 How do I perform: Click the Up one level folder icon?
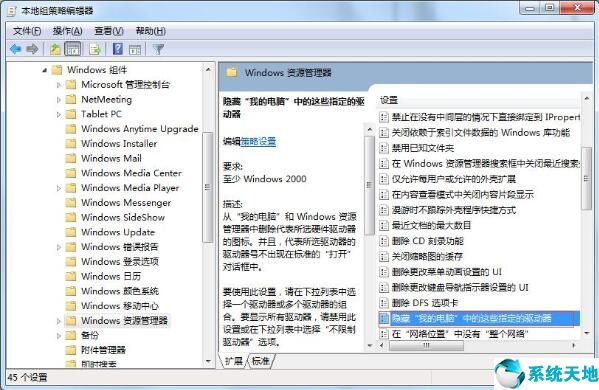pyautogui.click(x=55, y=49)
